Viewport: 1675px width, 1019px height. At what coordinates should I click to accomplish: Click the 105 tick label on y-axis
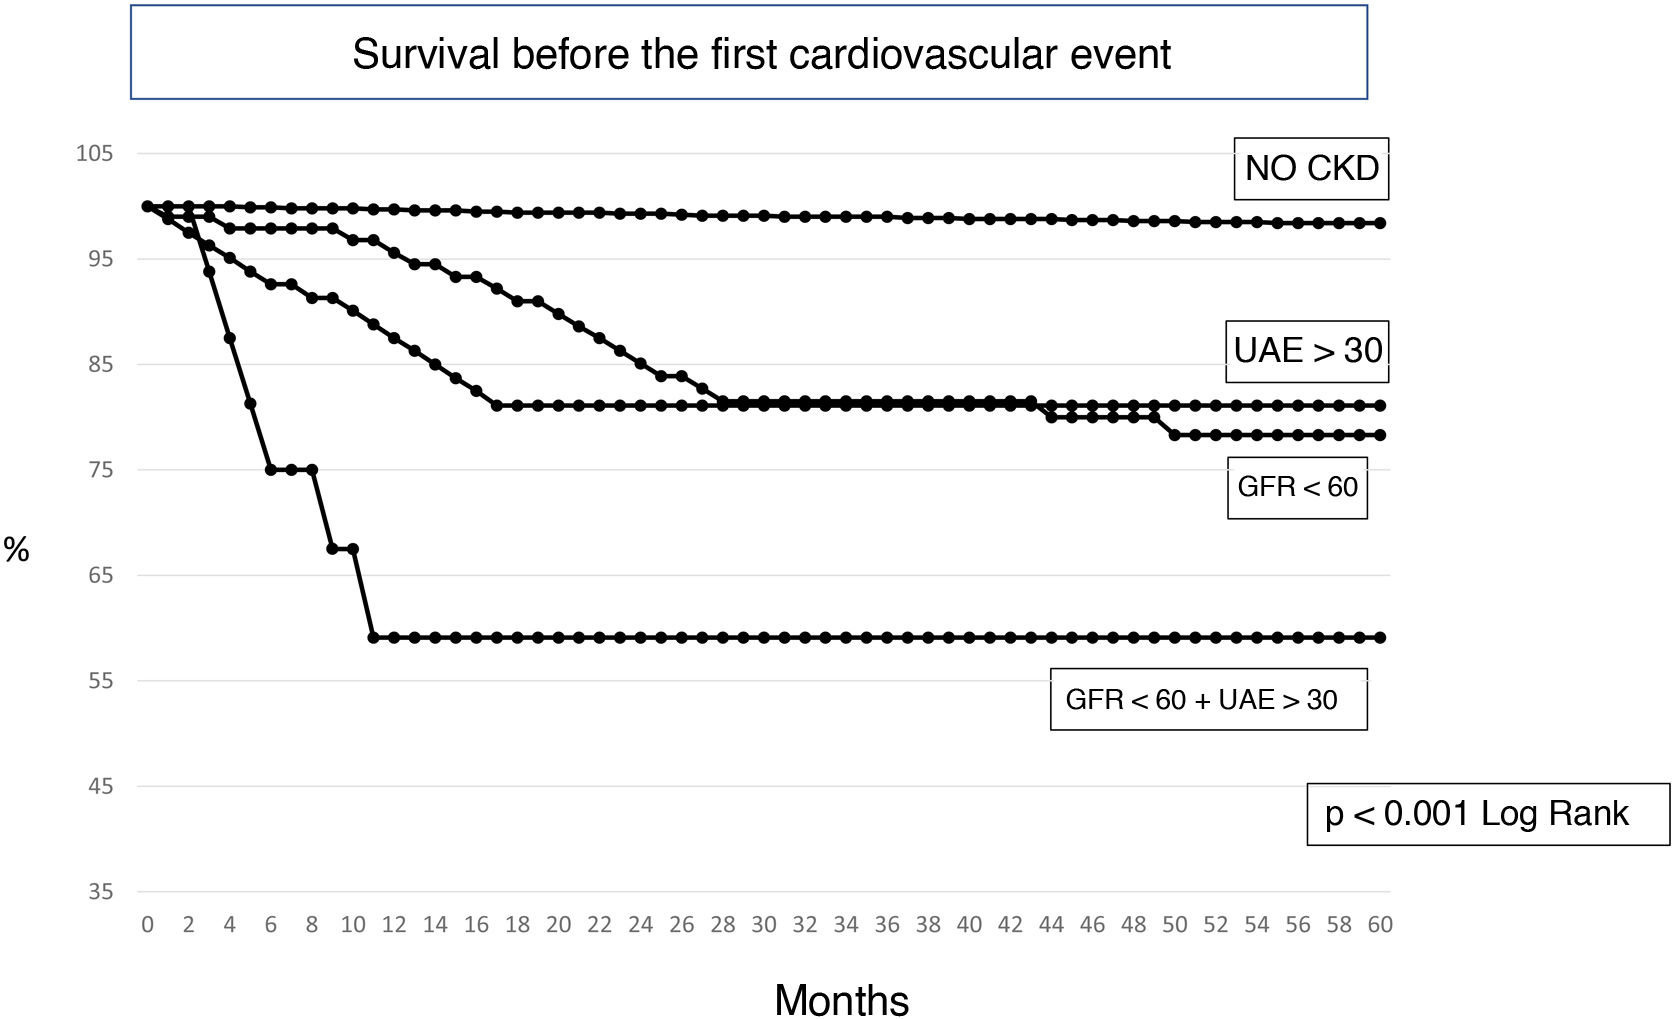(95, 154)
